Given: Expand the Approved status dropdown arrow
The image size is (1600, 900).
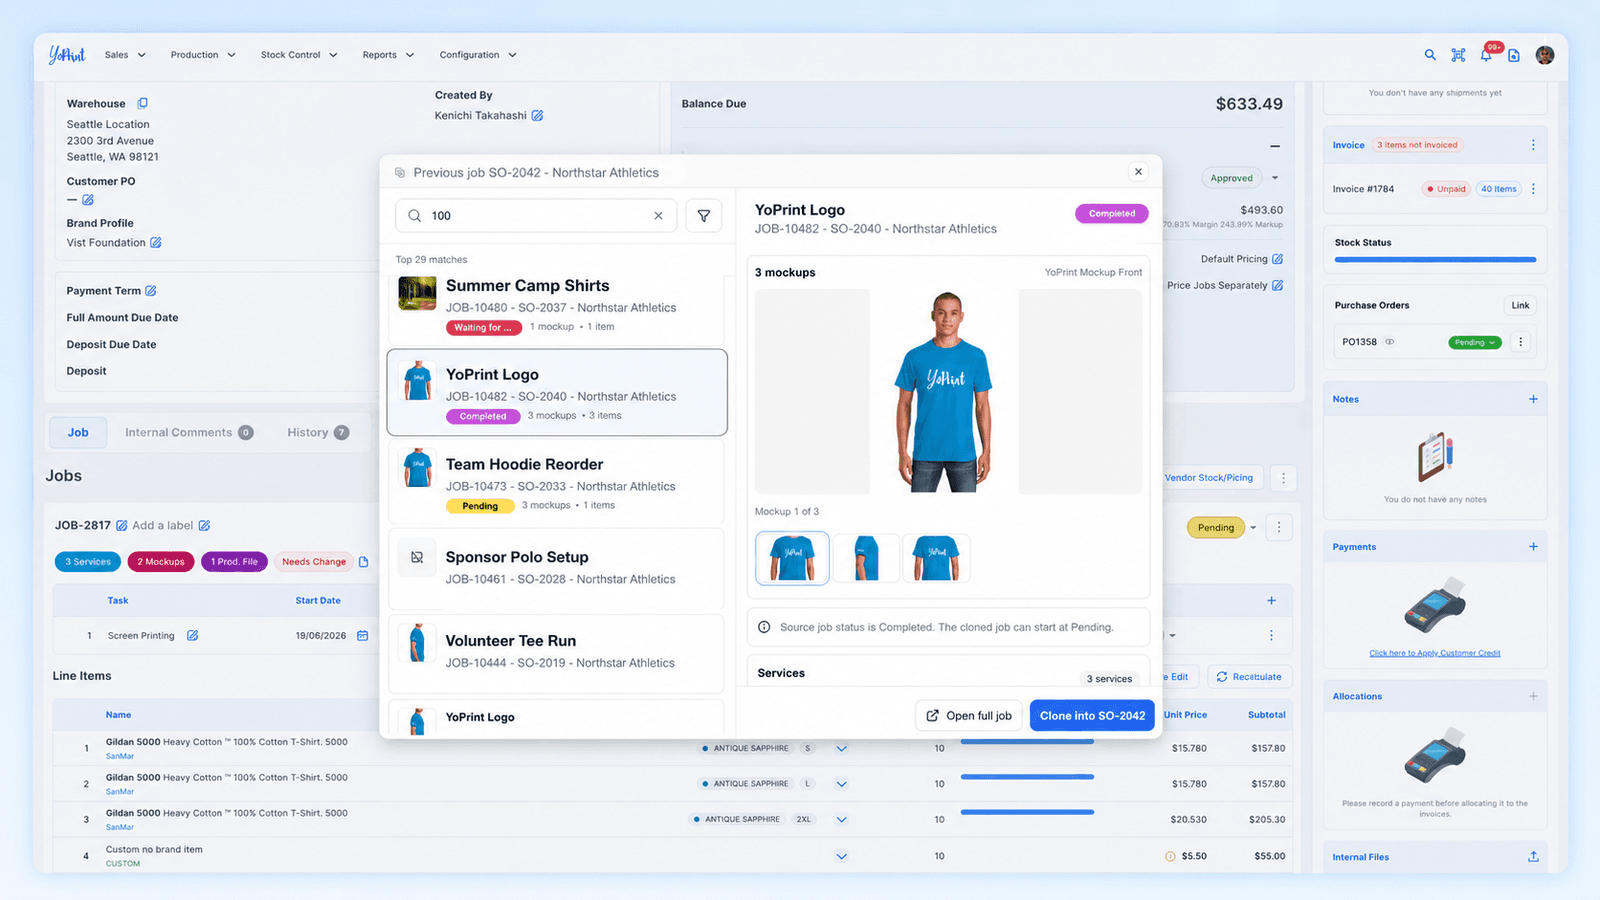Looking at the screenshot, I should (1275, 178).
